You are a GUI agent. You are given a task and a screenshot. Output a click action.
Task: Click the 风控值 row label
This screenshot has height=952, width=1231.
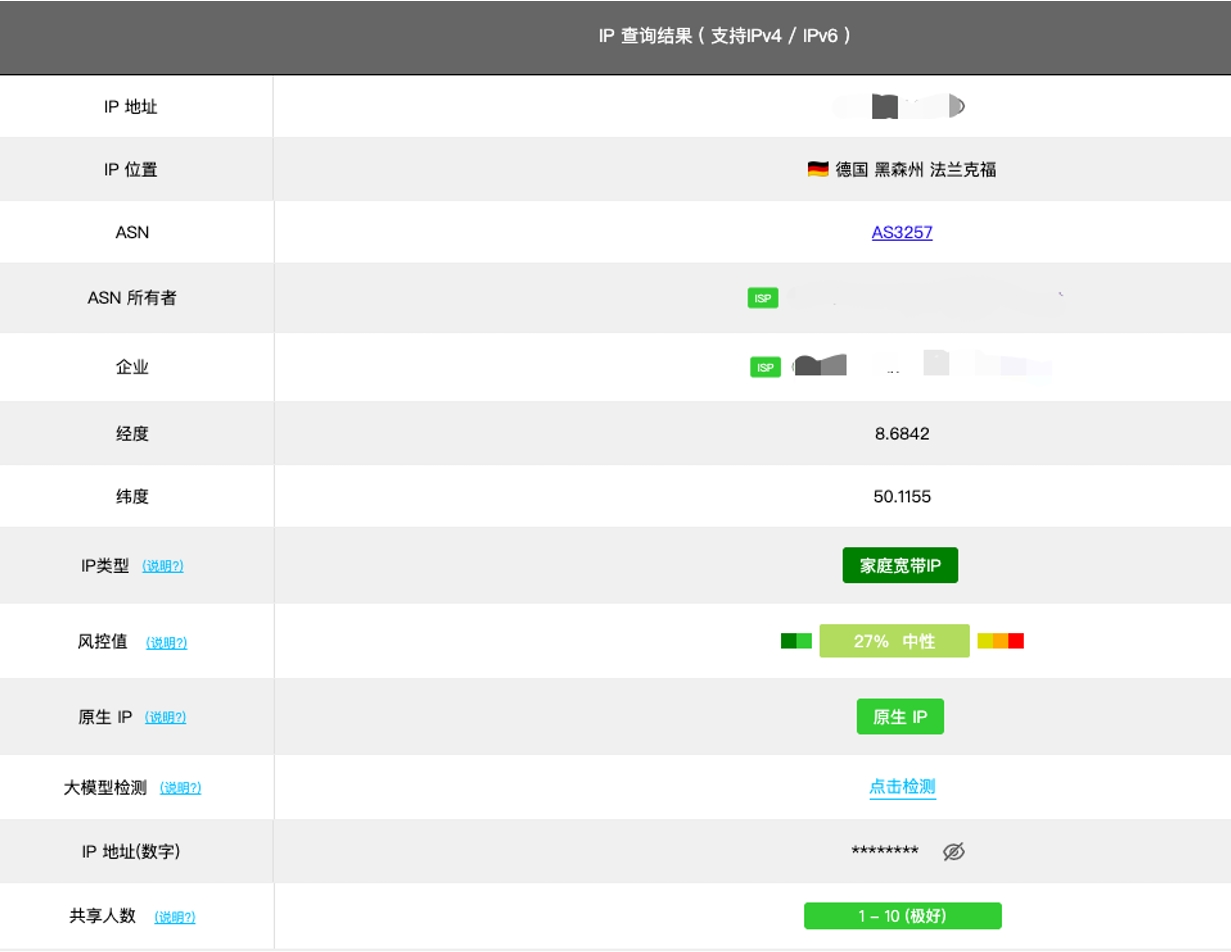[103, 642]
